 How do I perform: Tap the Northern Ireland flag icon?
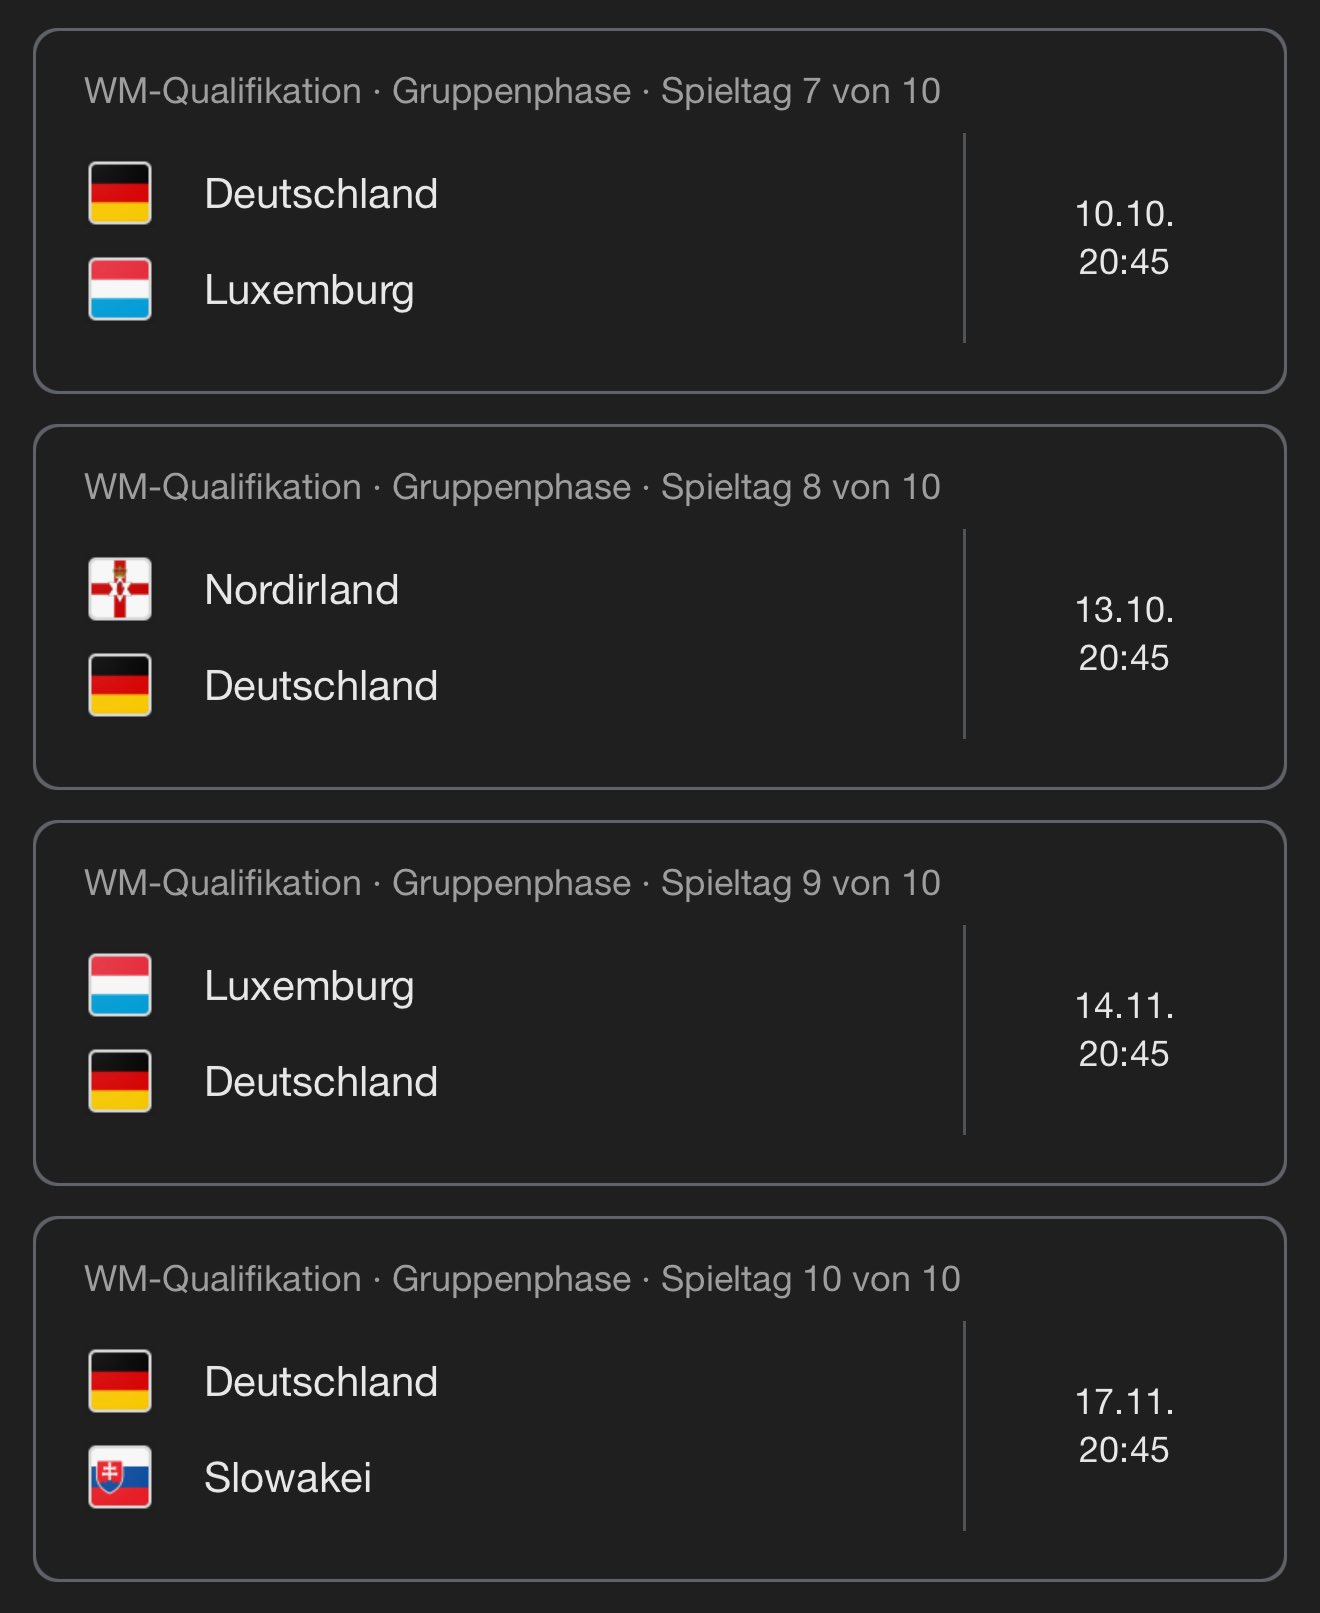(120, 589)
